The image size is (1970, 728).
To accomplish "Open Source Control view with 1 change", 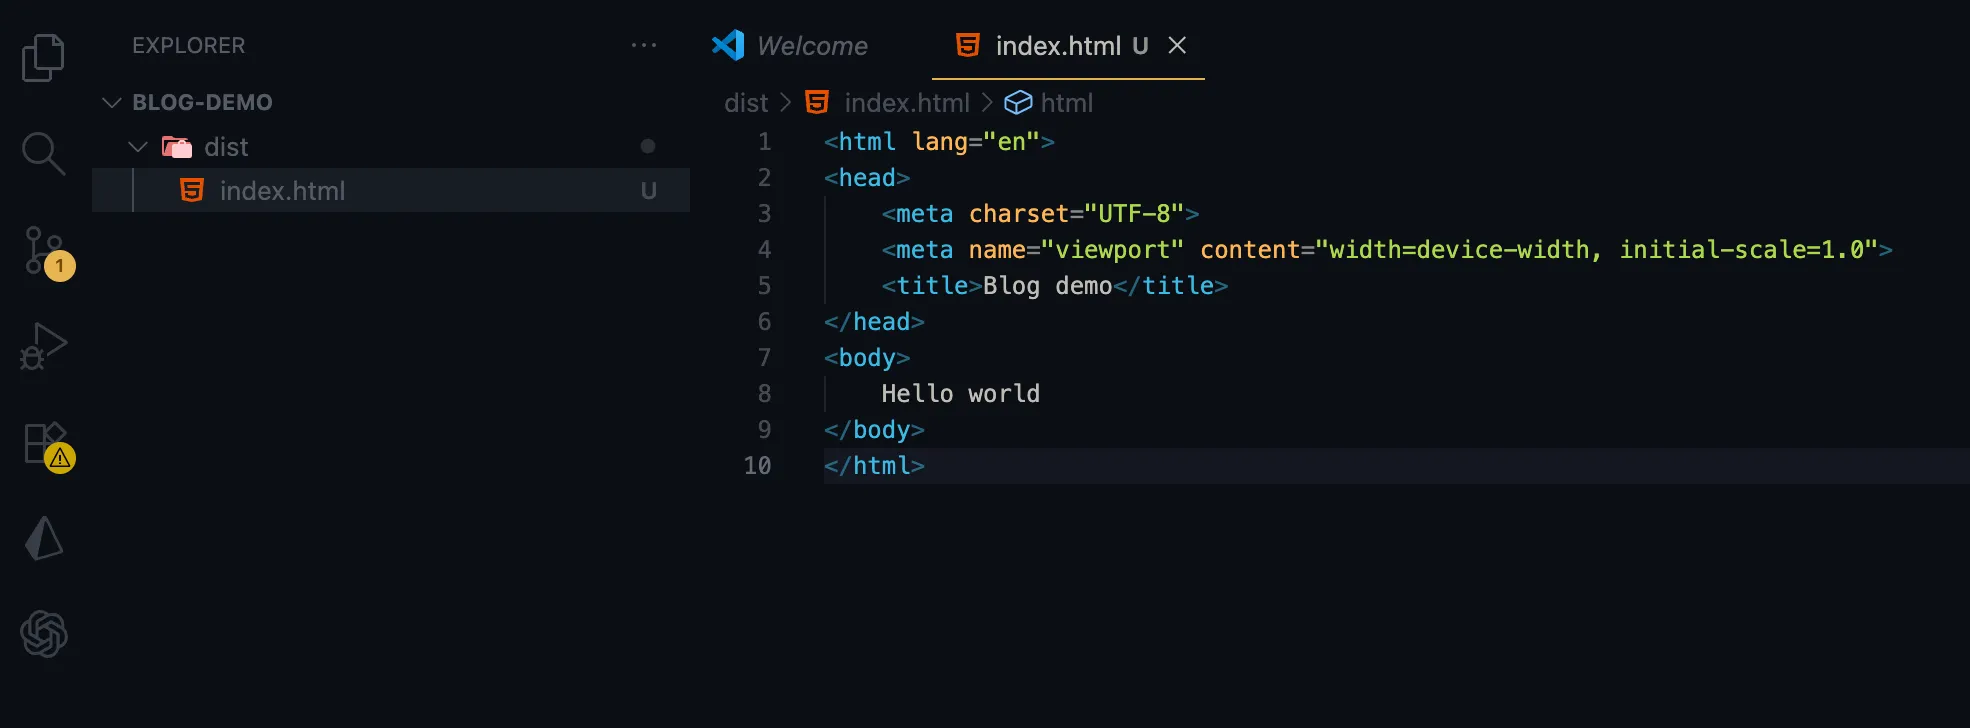I will pyautogui.click(x=46, y=252).
